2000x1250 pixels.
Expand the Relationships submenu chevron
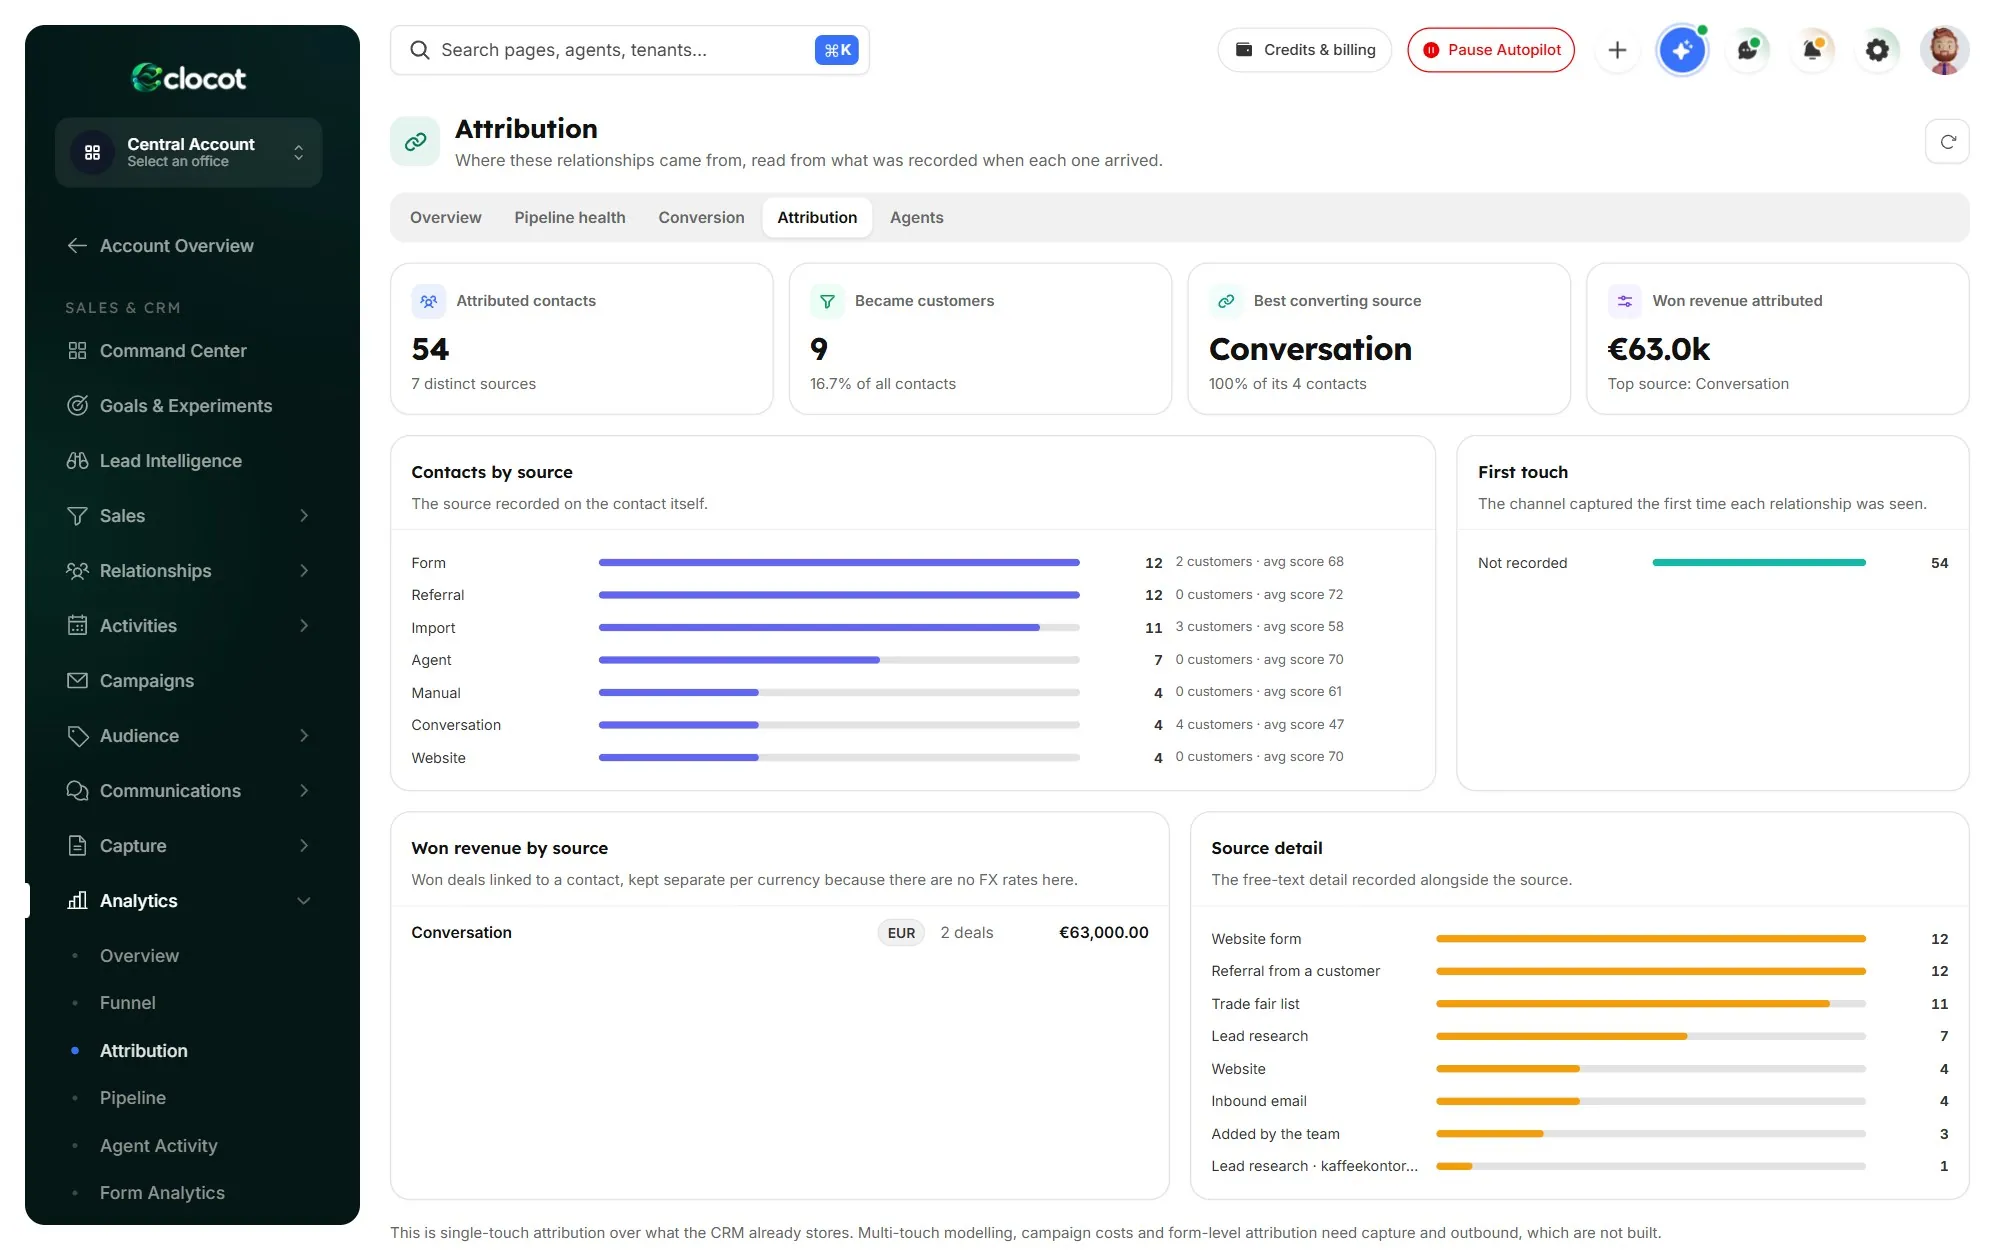pyautogui.click(x=304, y=571)
